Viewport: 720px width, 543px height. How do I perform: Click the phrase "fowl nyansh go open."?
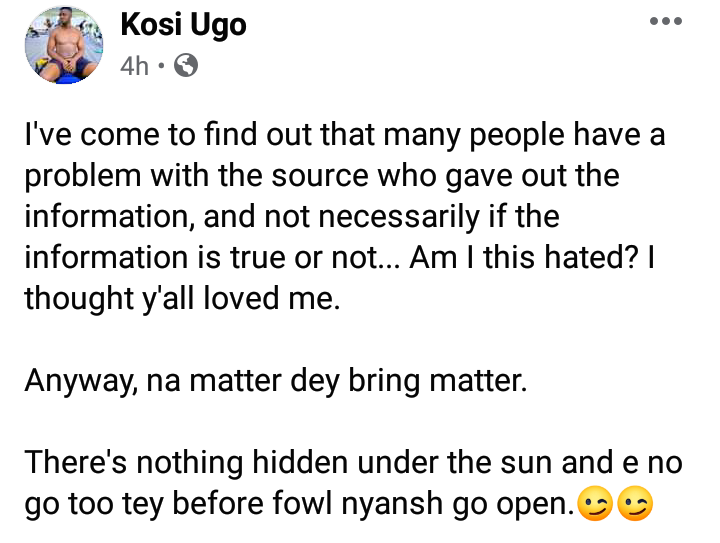click(422, 504)
